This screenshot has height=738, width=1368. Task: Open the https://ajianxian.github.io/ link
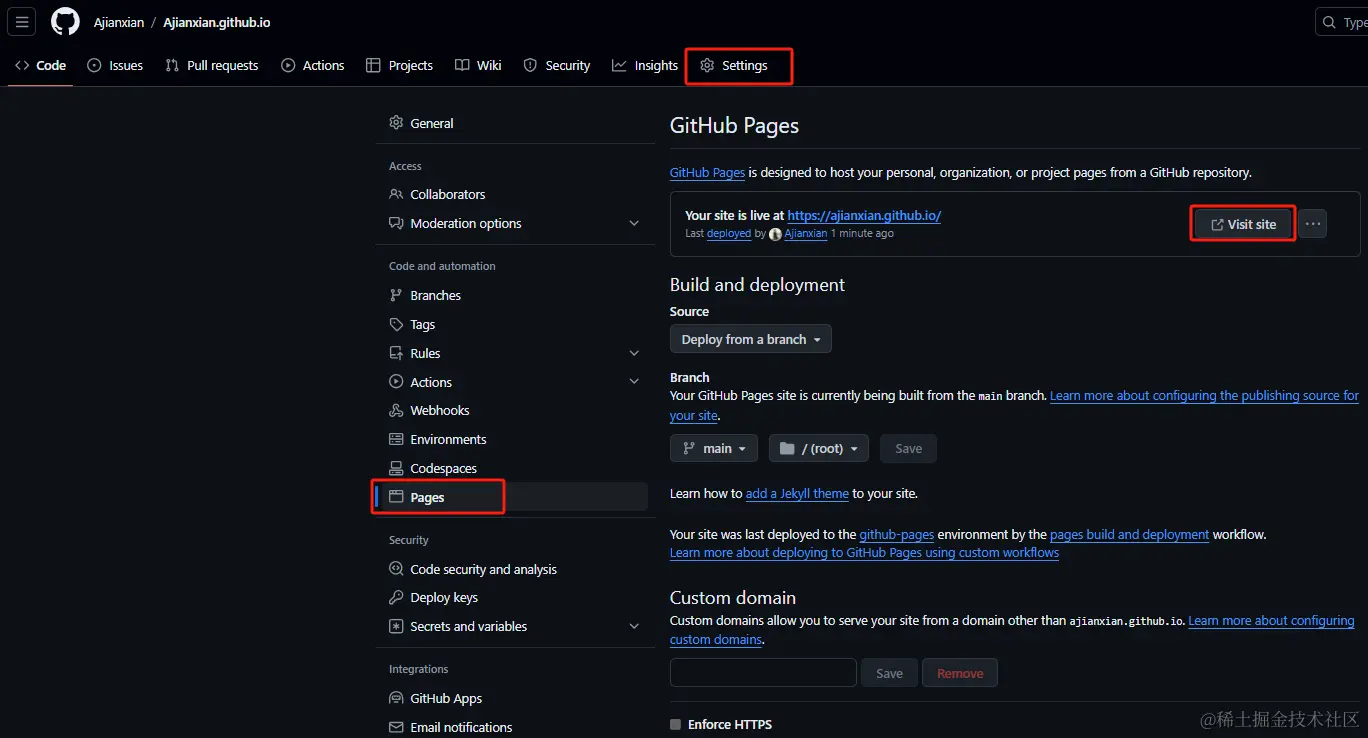(x=864, y=215)
